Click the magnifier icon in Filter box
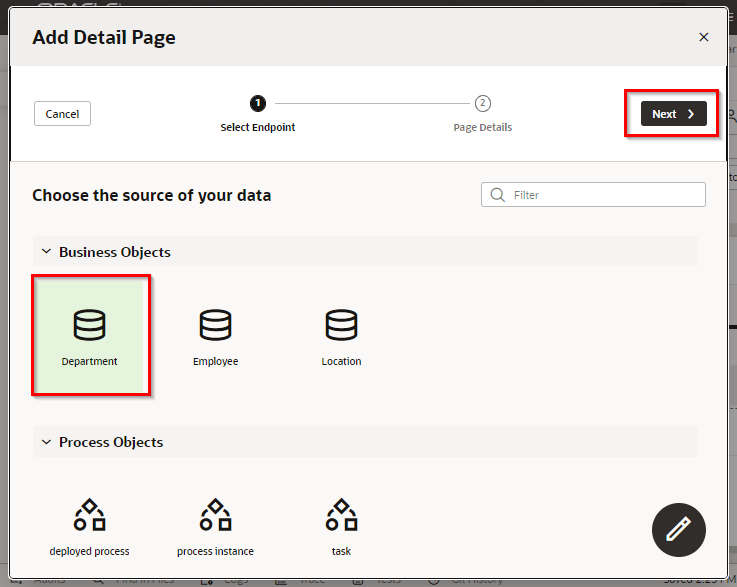The height and width of the screenshot is (587, 737). click(x=497, y=195)
